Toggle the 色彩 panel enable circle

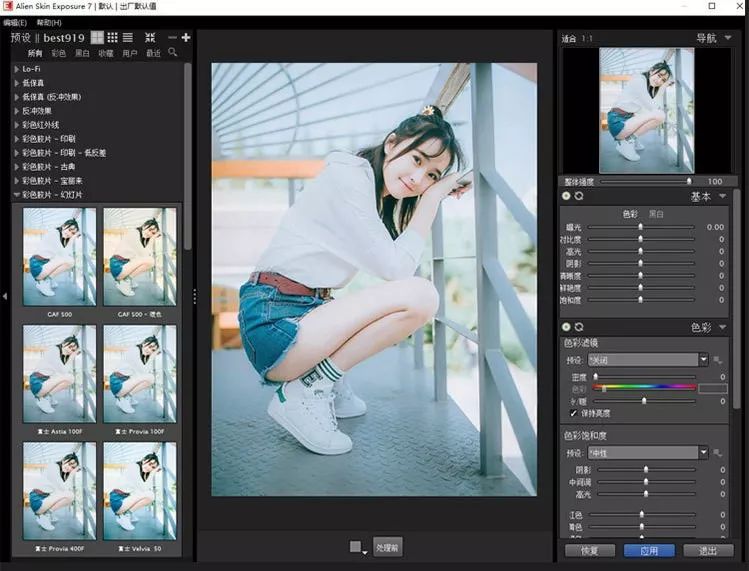(566, 327)
